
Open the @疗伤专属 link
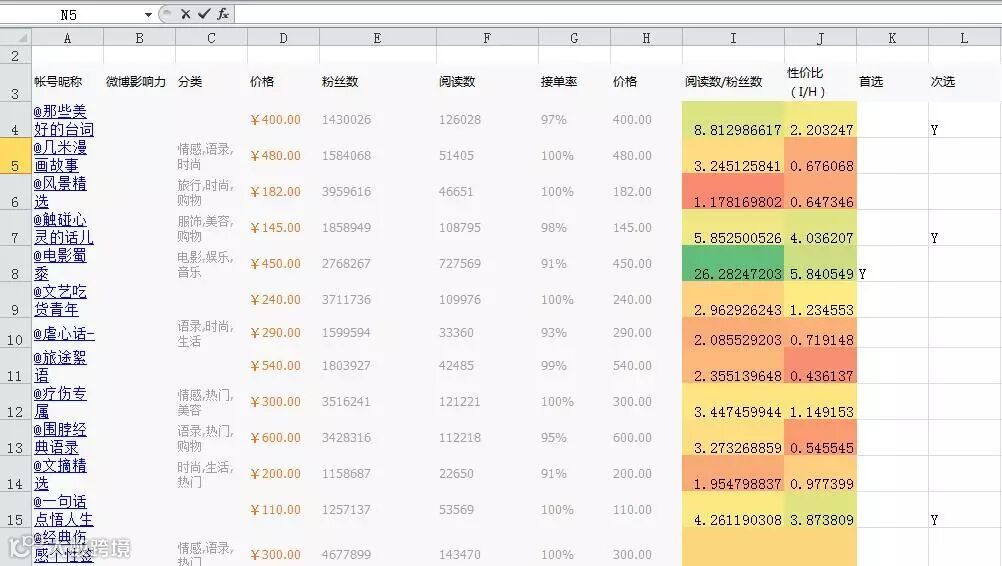[x=60, y=402]
